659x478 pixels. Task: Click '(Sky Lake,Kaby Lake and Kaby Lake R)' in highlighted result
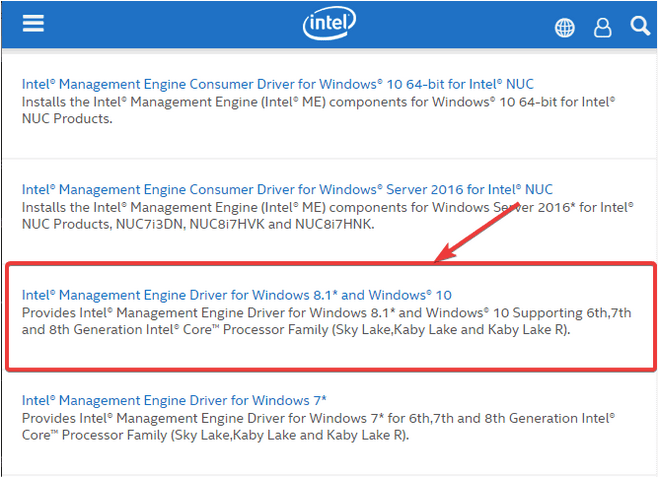pyautogui.click(x=451, y=330)
